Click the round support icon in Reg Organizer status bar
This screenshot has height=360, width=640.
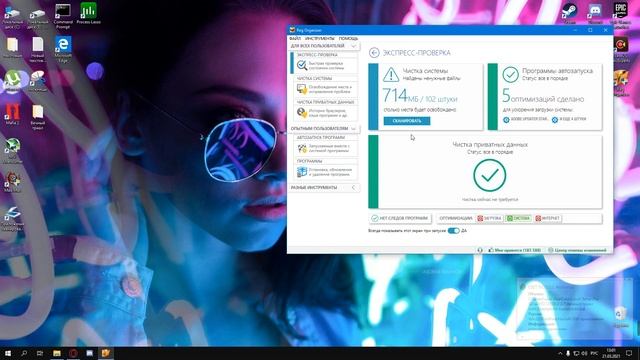[x=480, y=250]
